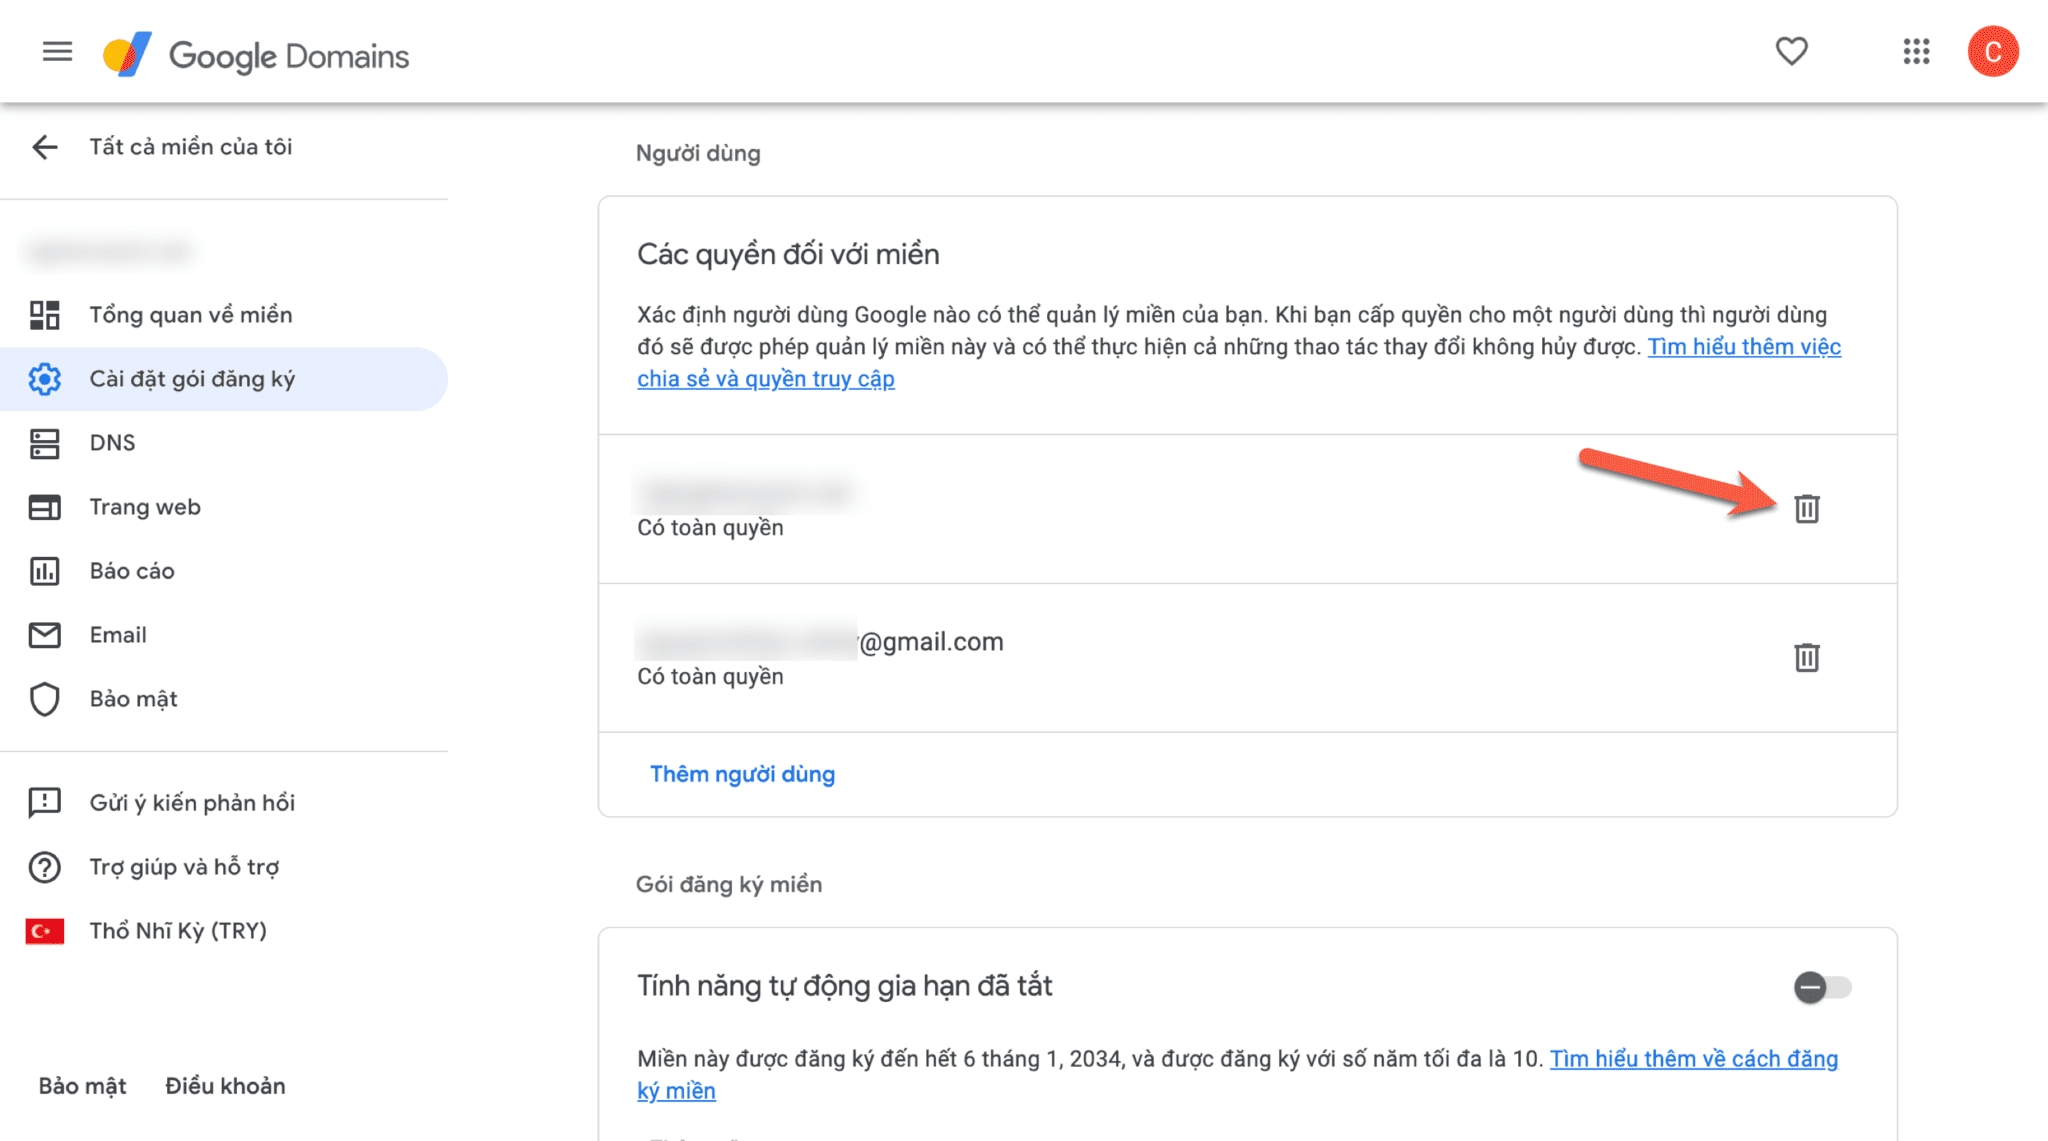Click Thêm người dùng

click(x=742, y=774)
